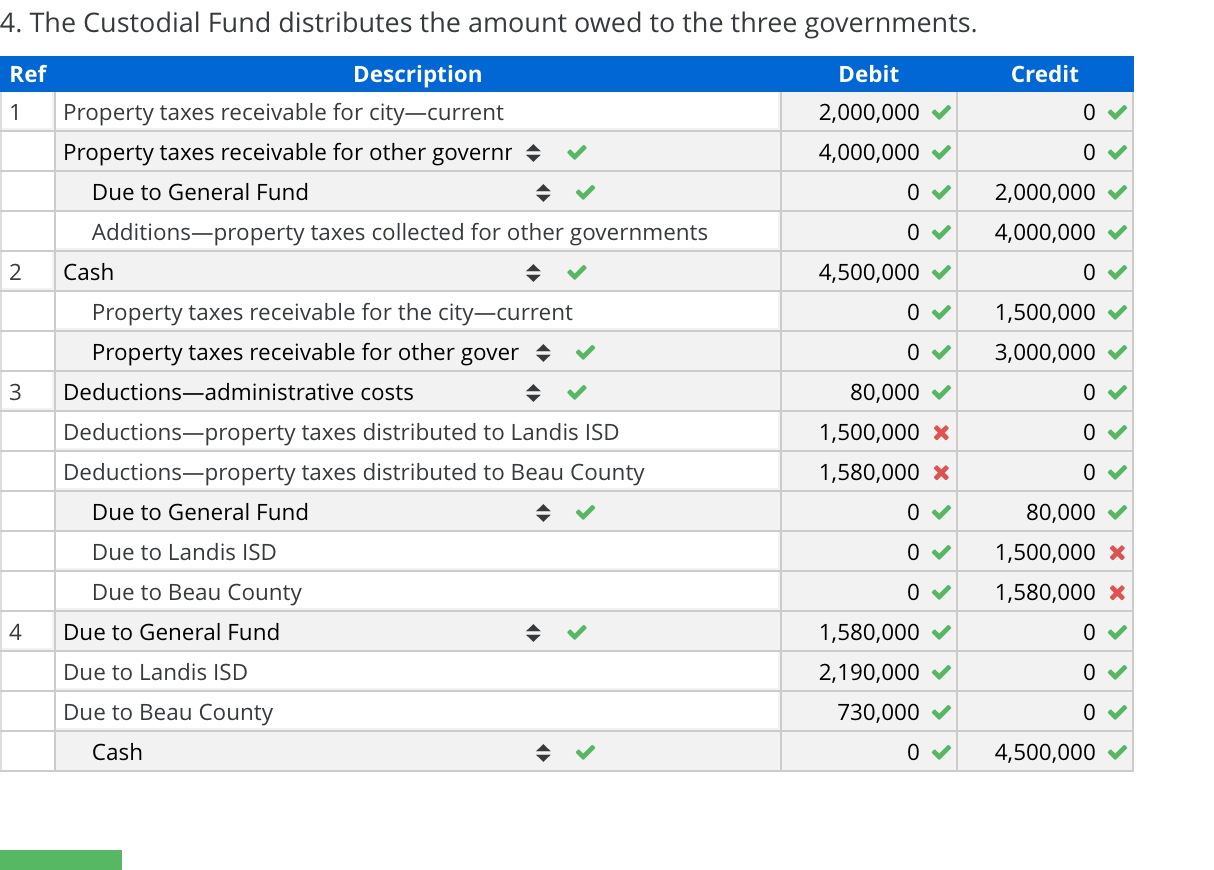Click the green check beside the 4,000,000 credit
Viewport: 1214px width, 870px height.
(1118, 232)
